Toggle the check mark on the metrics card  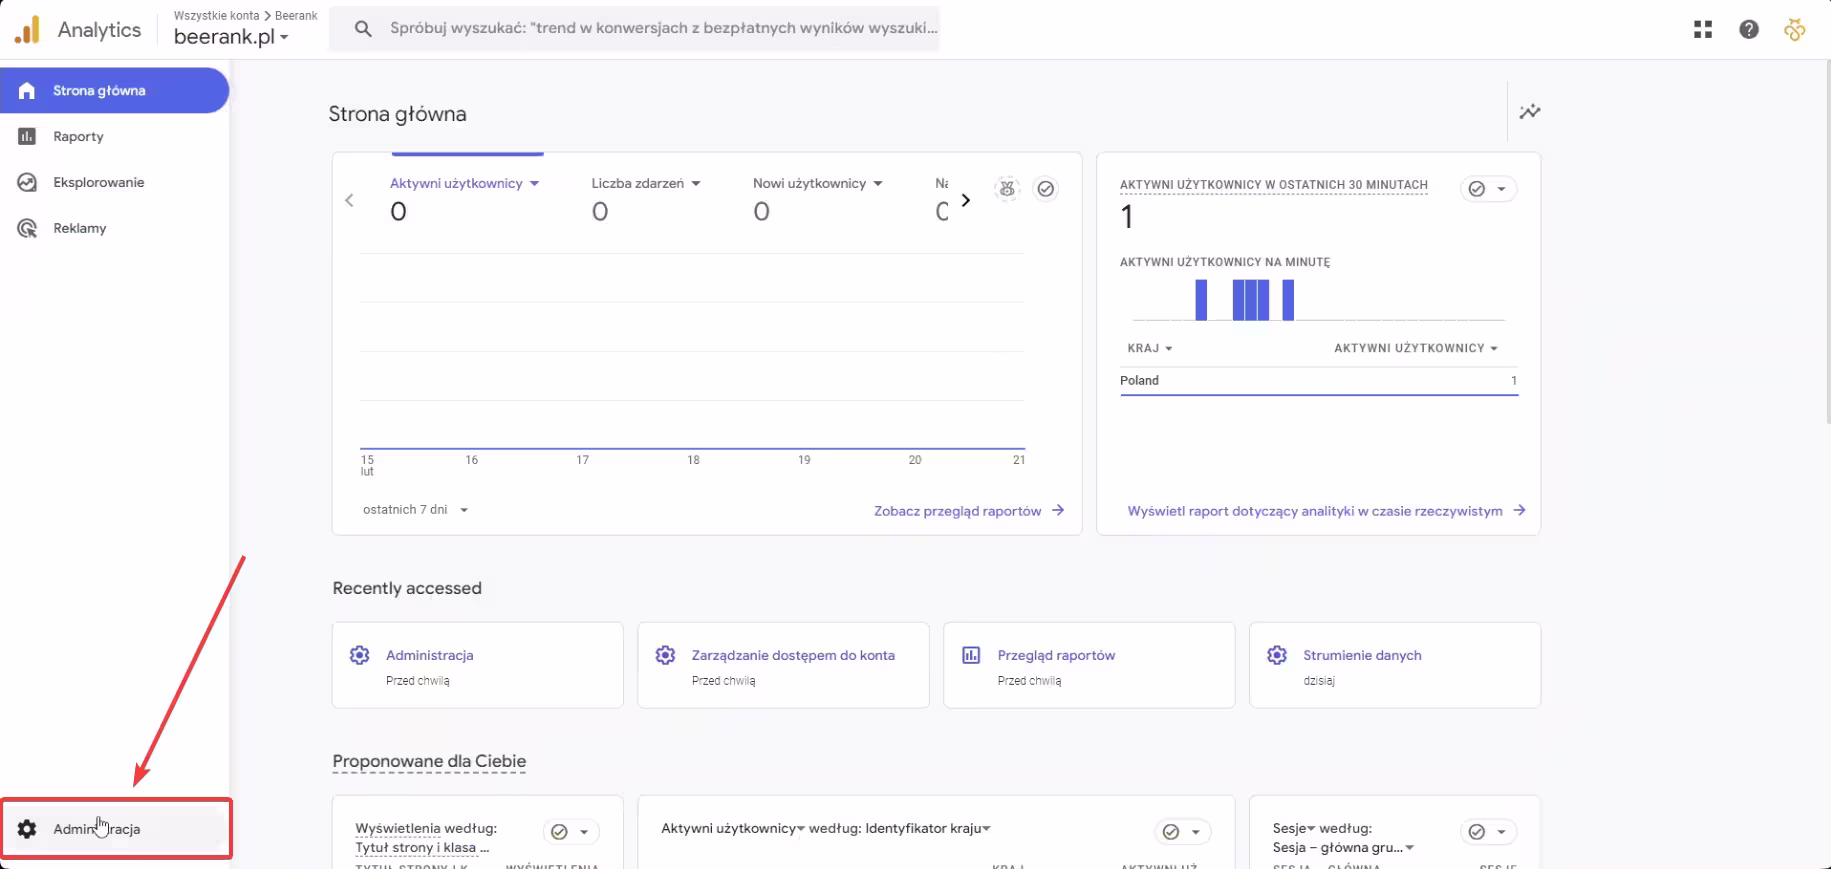tap(1045, 189)
